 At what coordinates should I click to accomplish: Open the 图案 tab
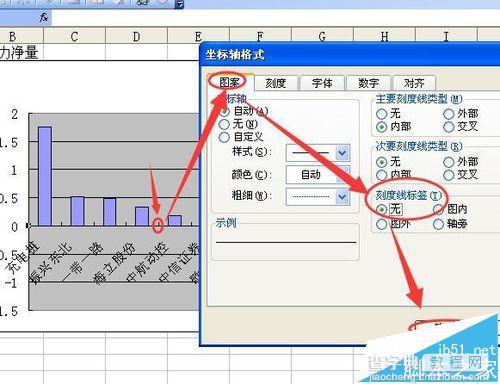pyautogui.click(x=229, y=82)
